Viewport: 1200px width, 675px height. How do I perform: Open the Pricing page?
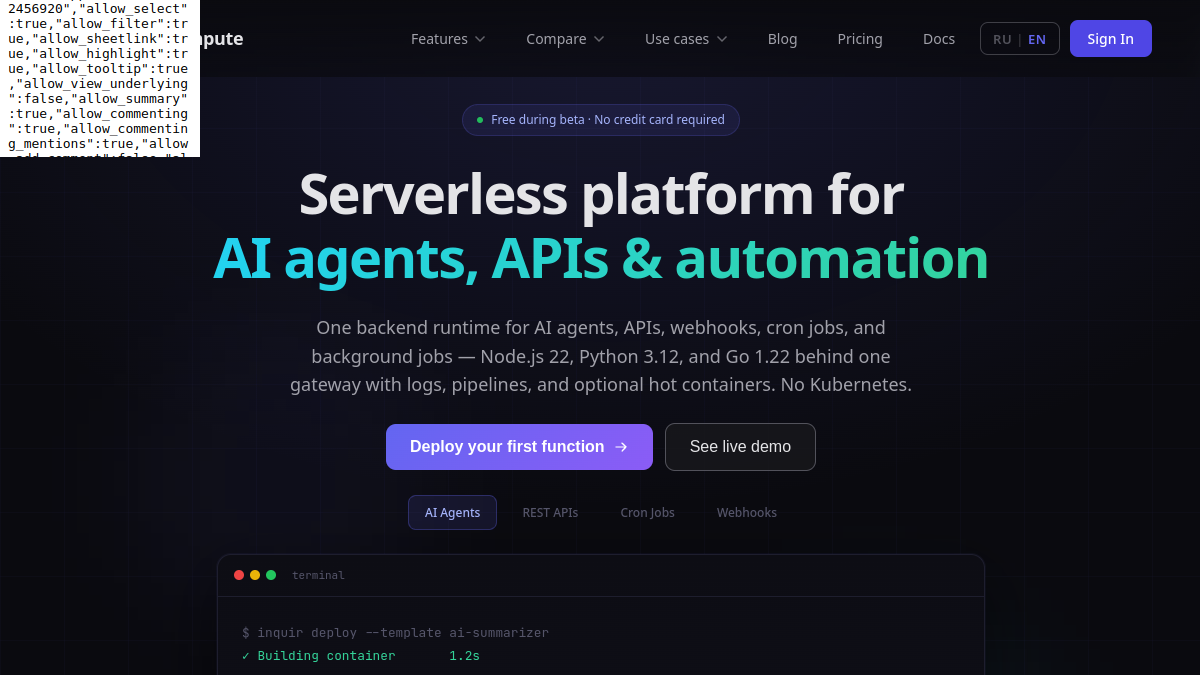tap(860, 39)
